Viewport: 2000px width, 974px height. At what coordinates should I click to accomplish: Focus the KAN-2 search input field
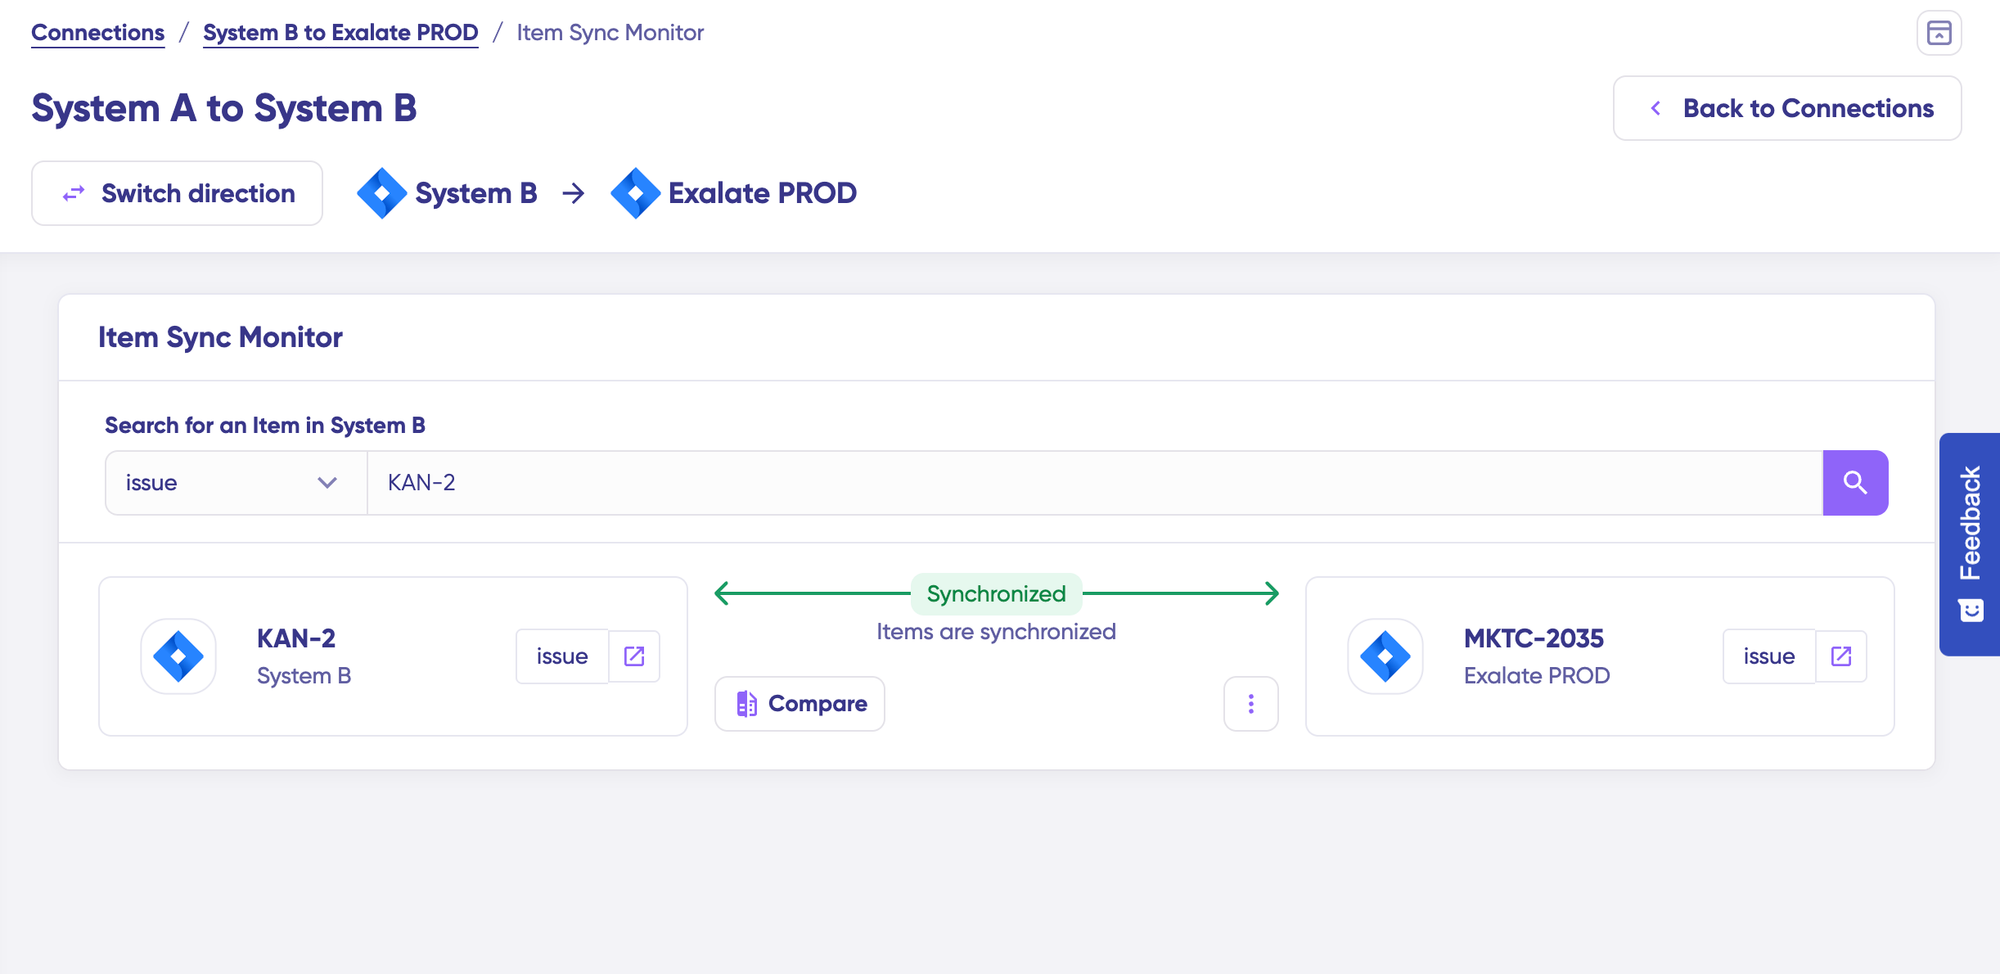(x=1095, y=483)
